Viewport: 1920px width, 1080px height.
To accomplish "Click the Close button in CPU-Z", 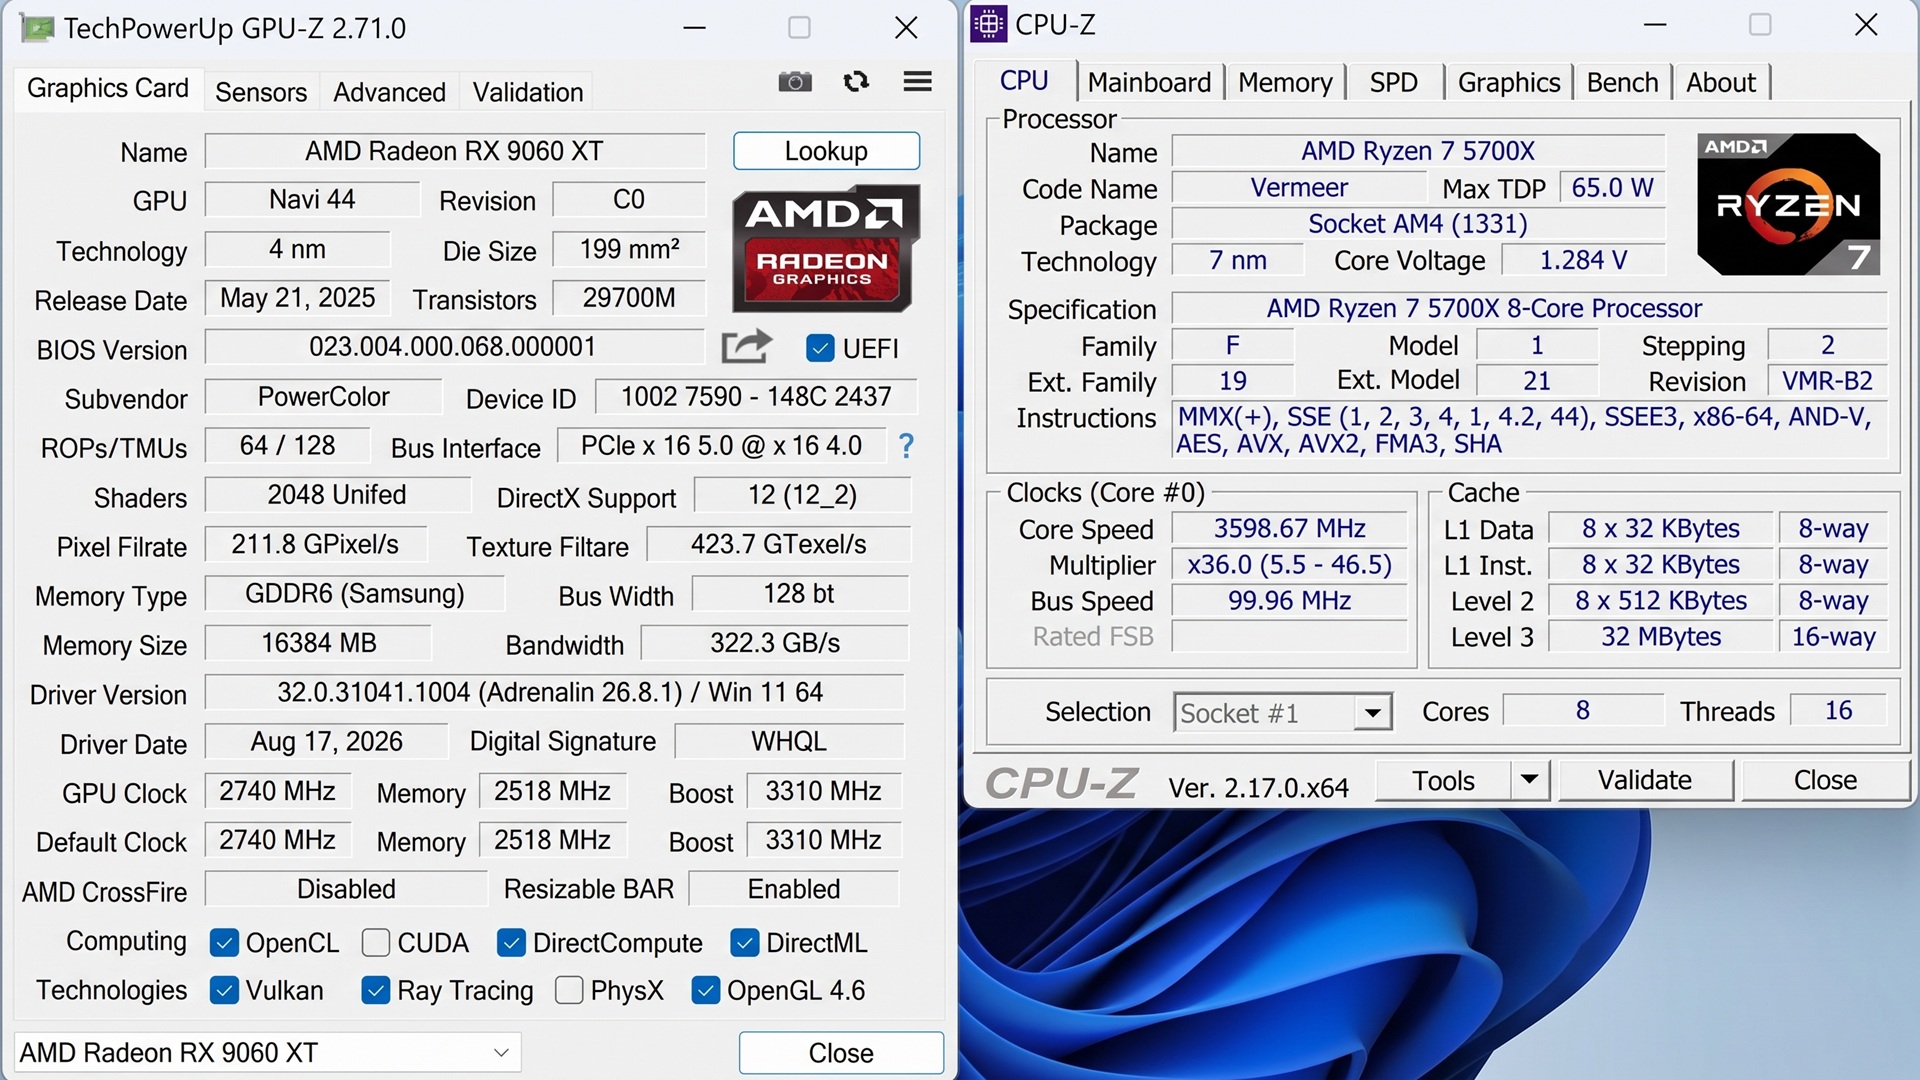I will 1825,780.
